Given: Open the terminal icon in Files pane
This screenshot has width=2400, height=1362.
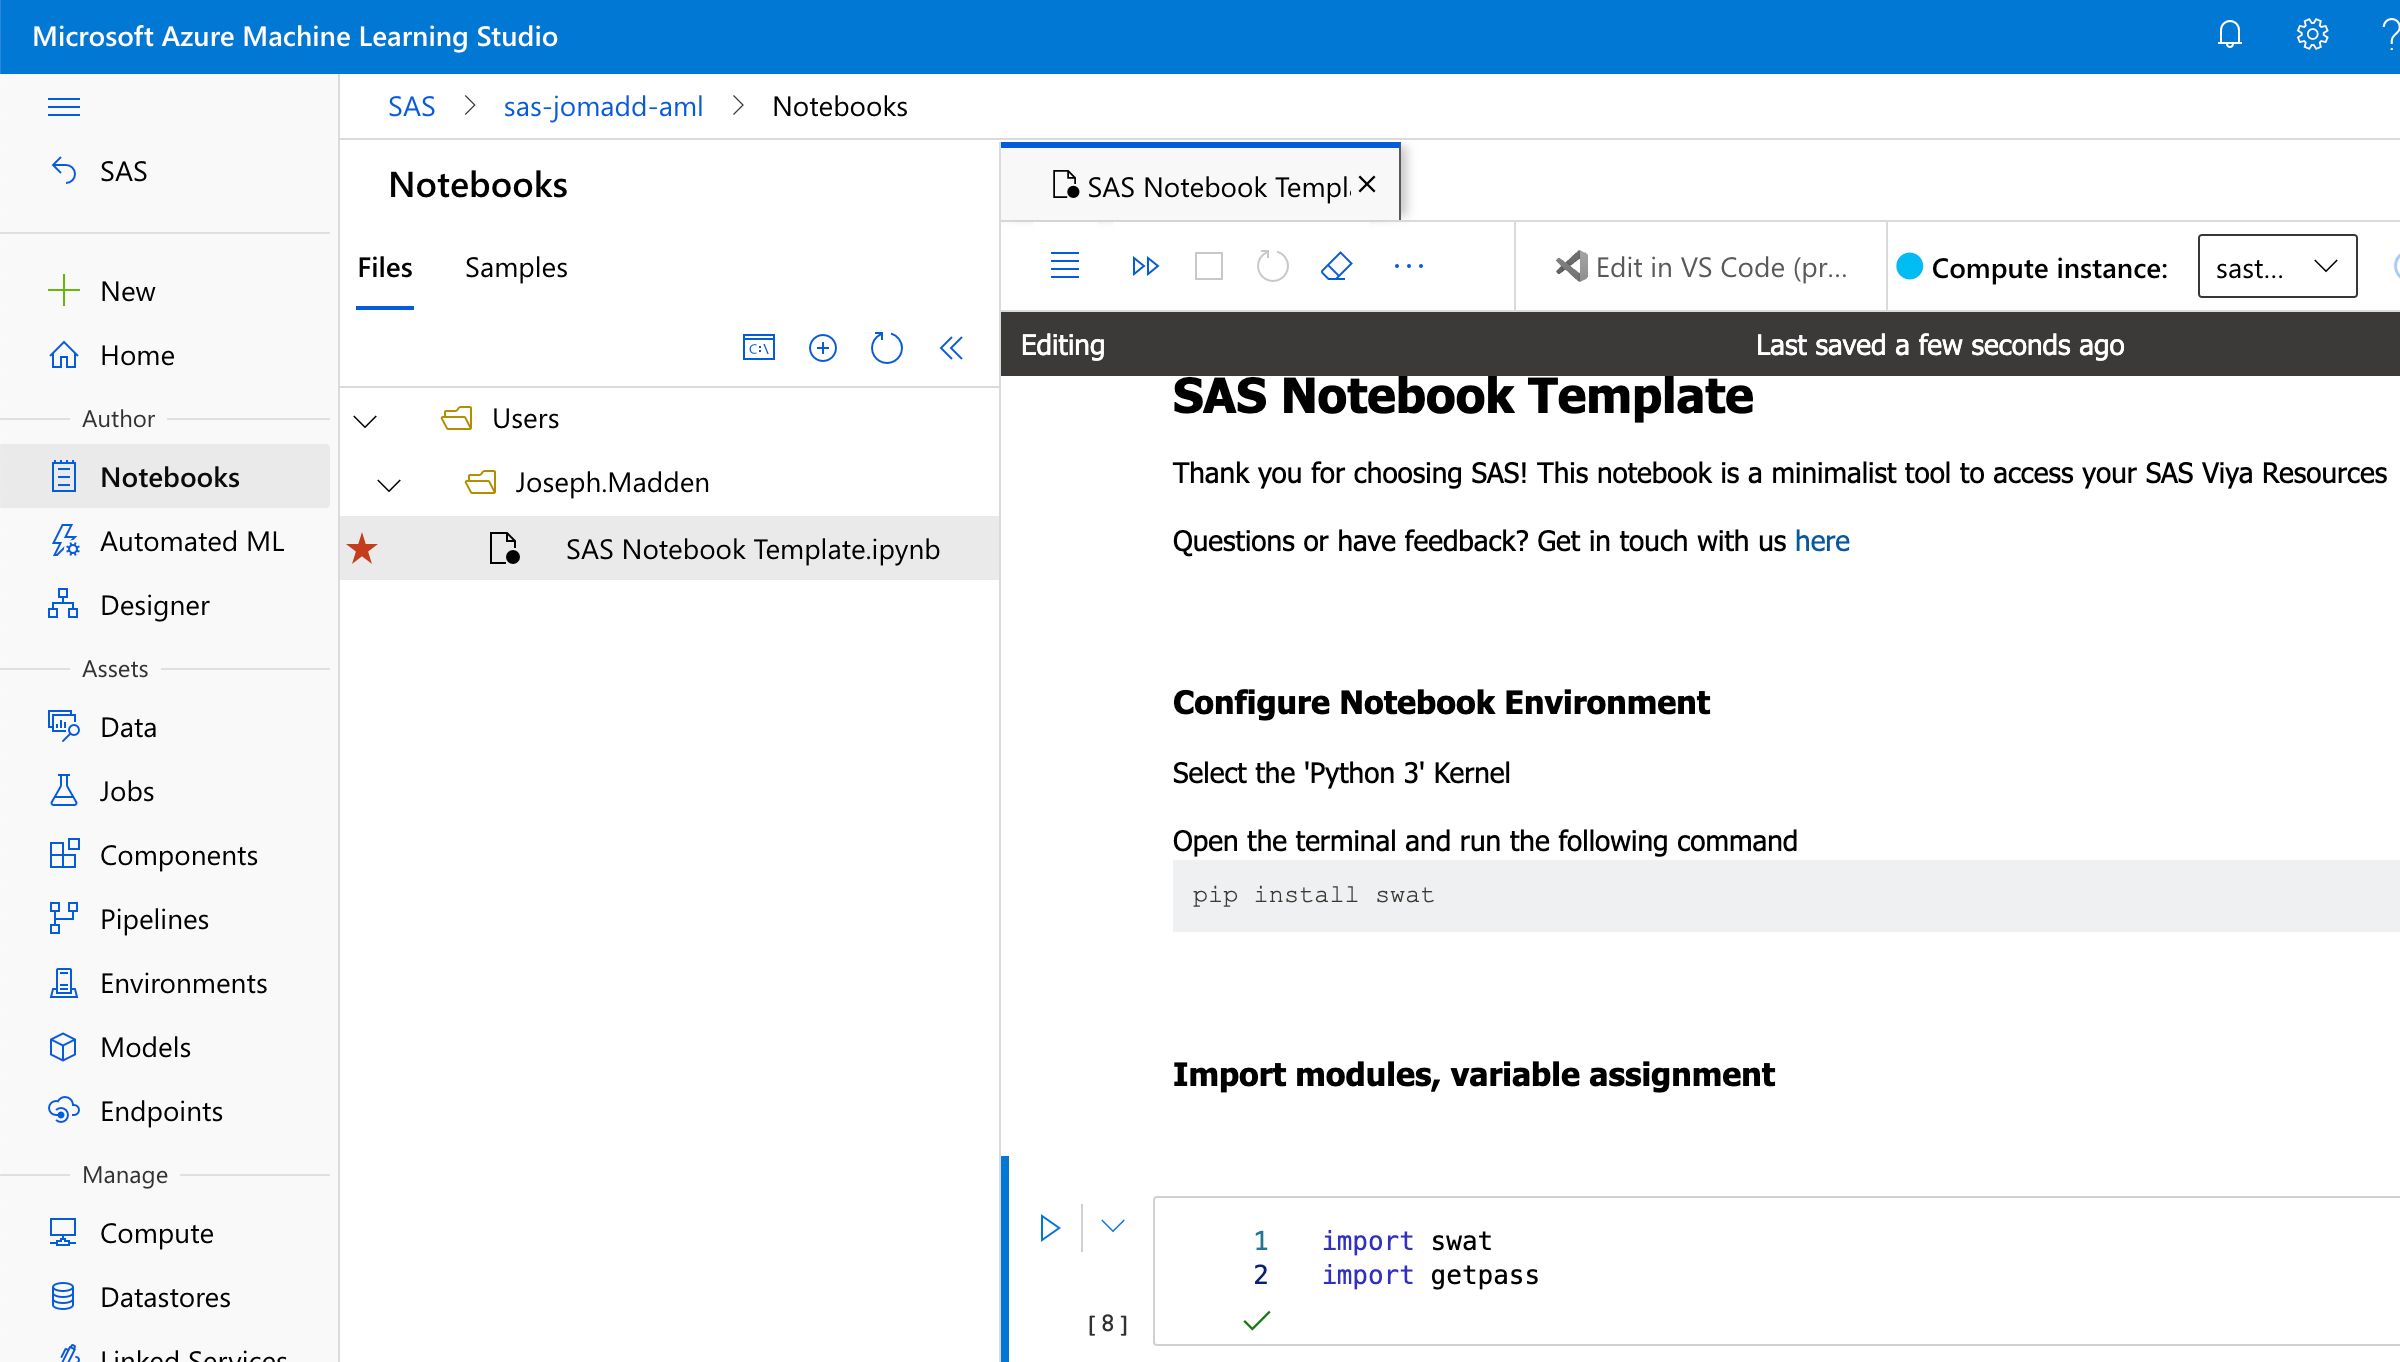Looking at the screenshot, I should 758,347.
